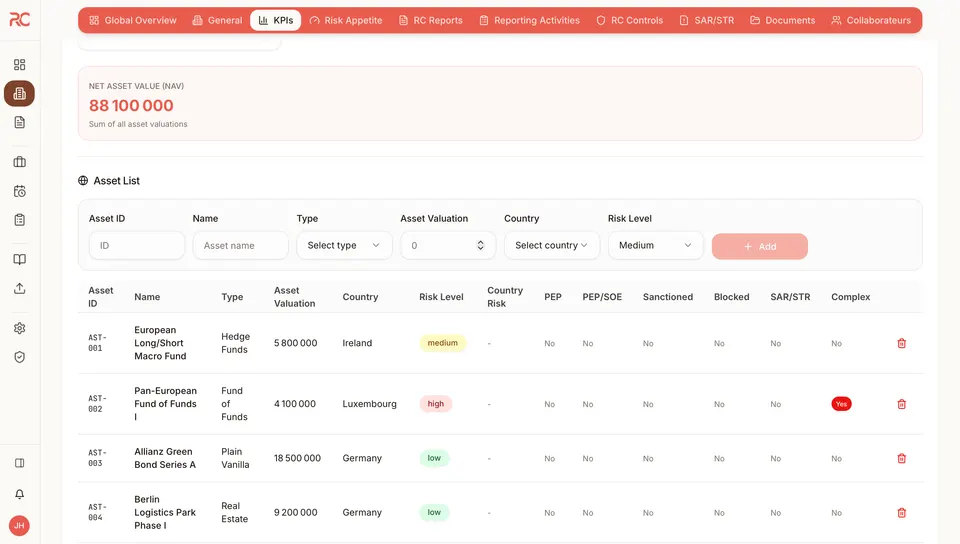Click the PEP/SOE column header
This screenshot has height=544, width=960.
point(602,297)
